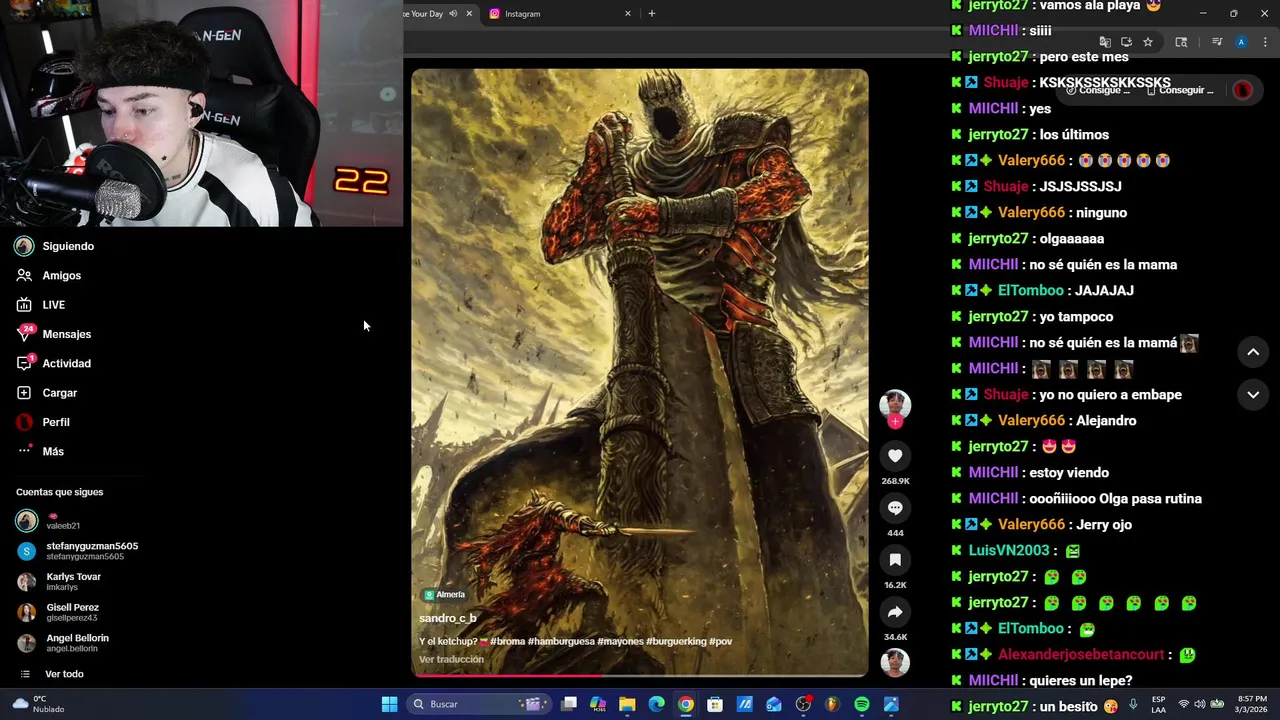Open the comments bubble showing 444
The width and height of the screenshot is (1280, 720).
click(x=895, y=508)
